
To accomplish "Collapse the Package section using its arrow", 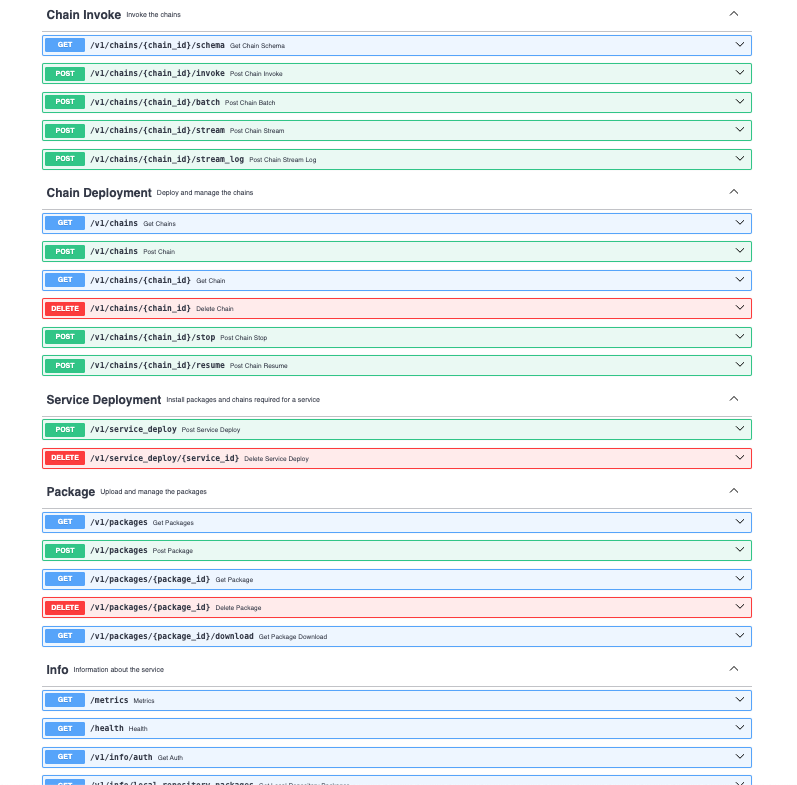I will (x=733, y=491).
